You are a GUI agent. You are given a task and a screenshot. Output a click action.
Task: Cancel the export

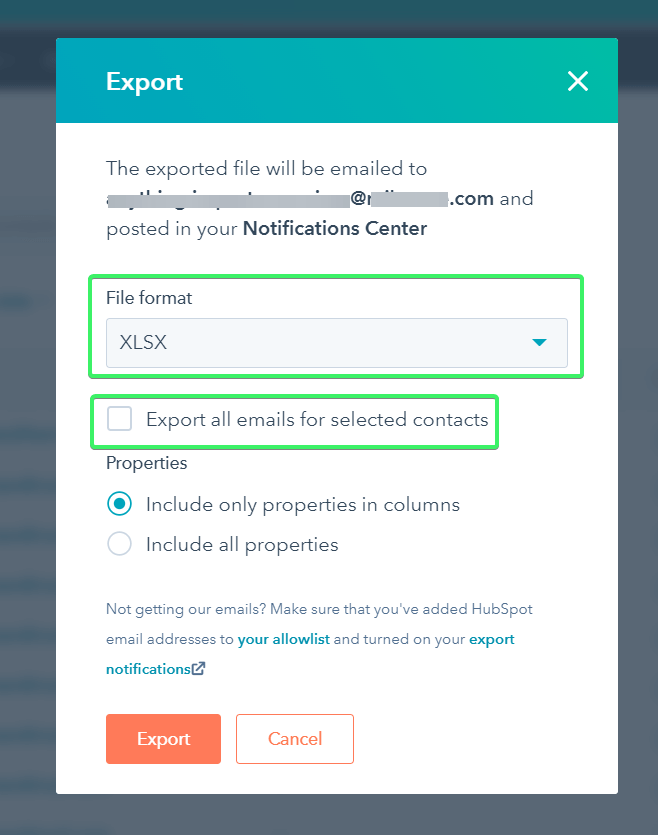tap(294, 738)
